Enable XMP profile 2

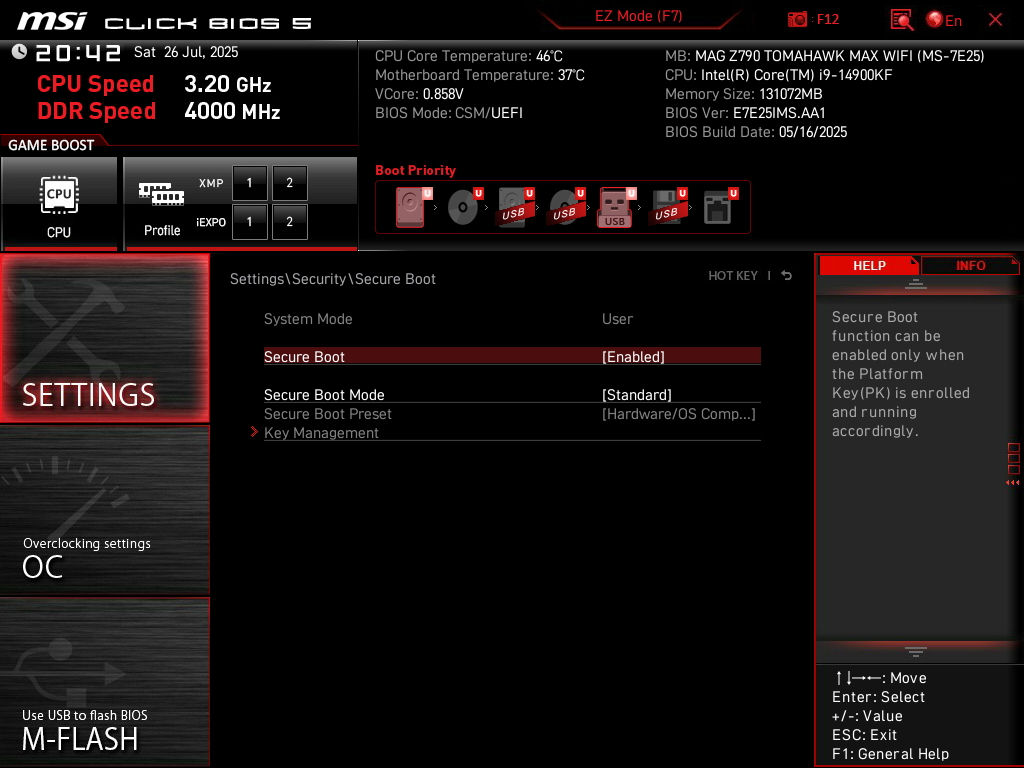click(x=289, y=183)
